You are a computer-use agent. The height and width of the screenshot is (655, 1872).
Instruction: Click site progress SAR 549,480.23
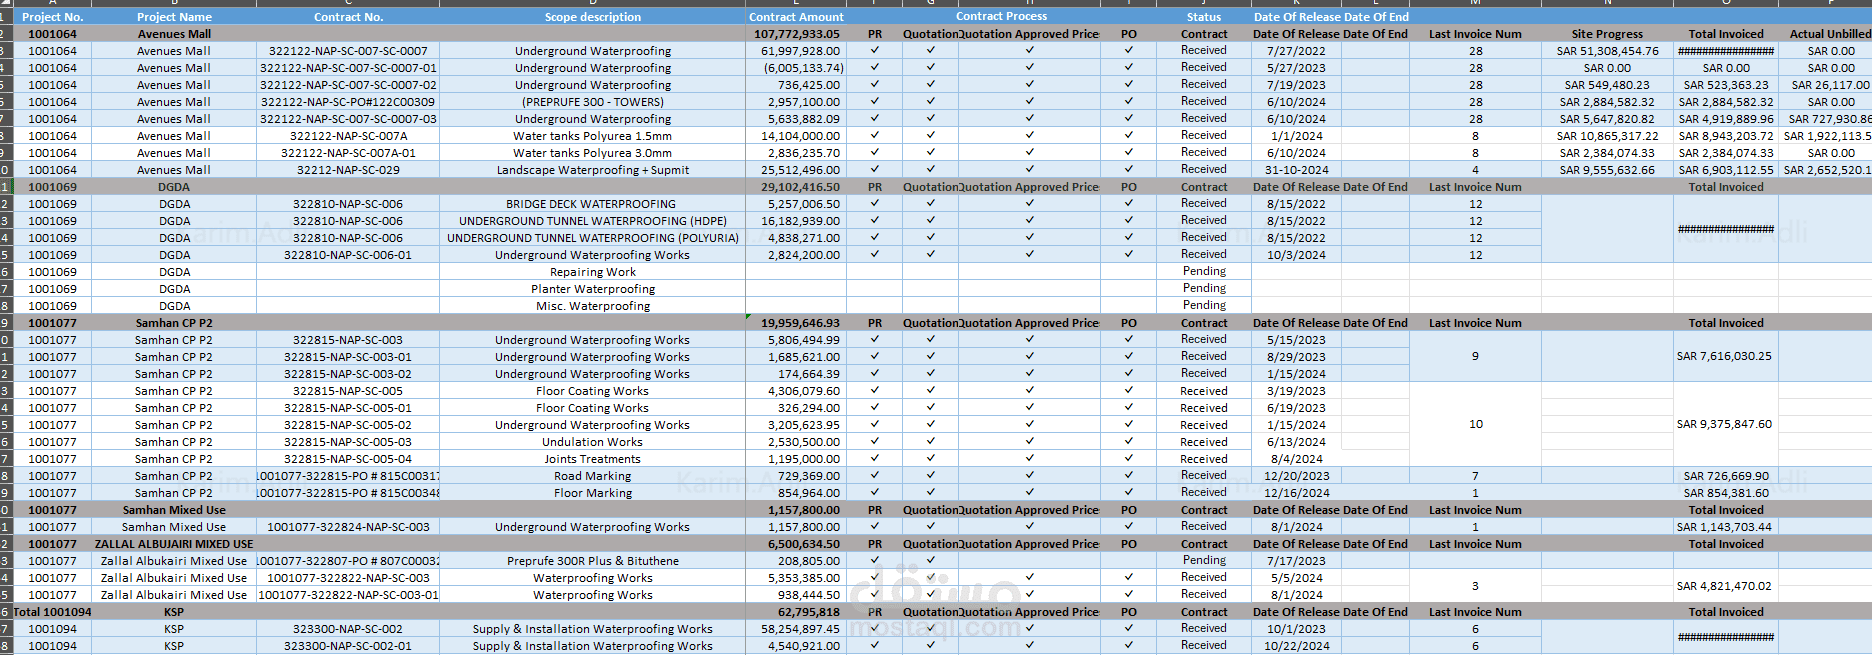1607,85
